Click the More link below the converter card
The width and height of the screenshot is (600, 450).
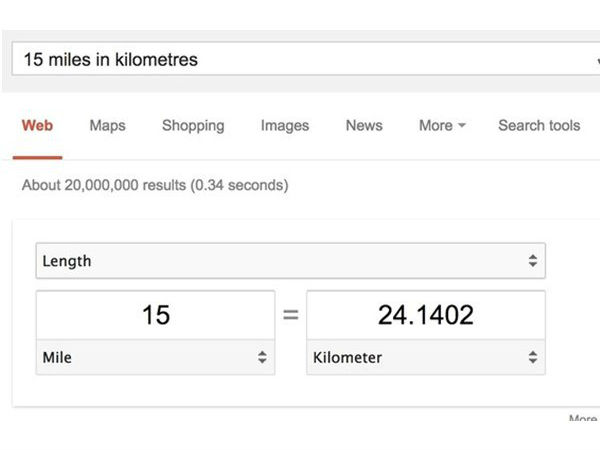[582, 420]
